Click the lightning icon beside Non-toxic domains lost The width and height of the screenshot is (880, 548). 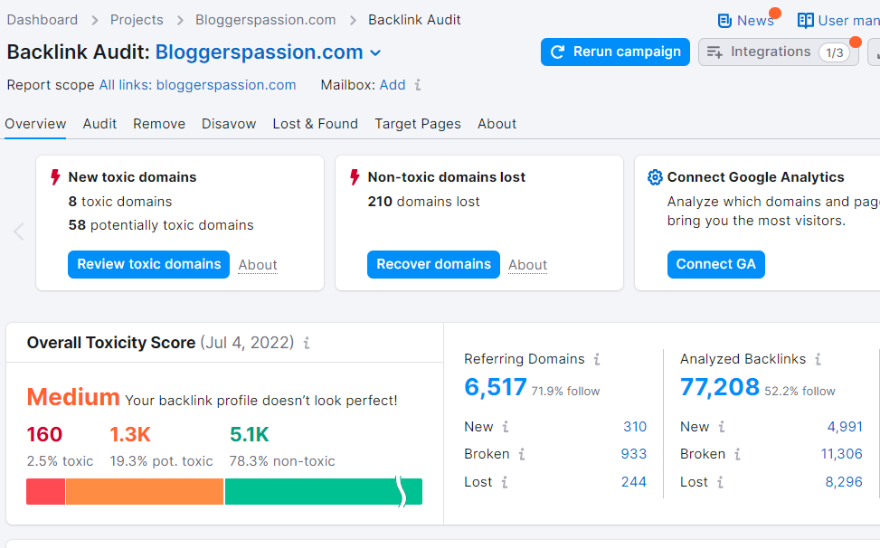(354, 177)
